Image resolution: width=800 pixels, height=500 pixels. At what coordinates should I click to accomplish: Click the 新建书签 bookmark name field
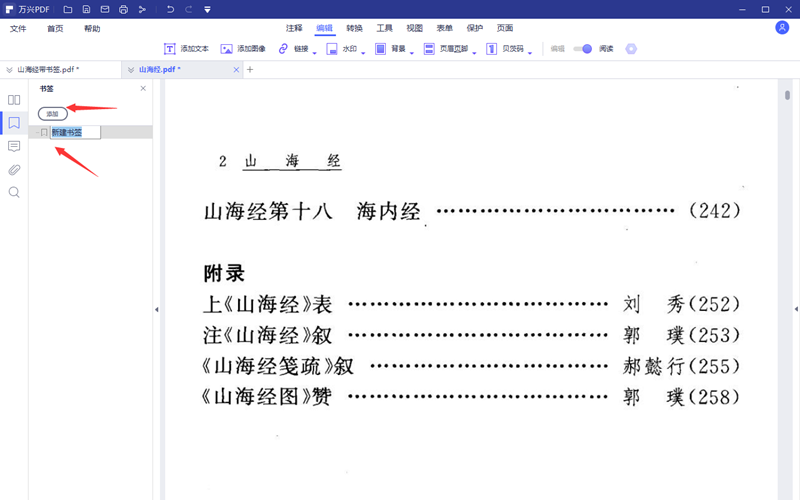pos(75,132)
